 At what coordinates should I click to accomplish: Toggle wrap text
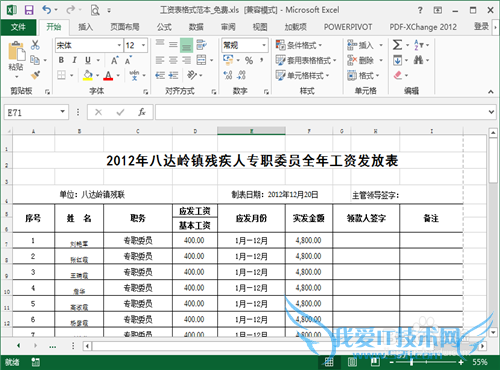[x=202, y=44]
